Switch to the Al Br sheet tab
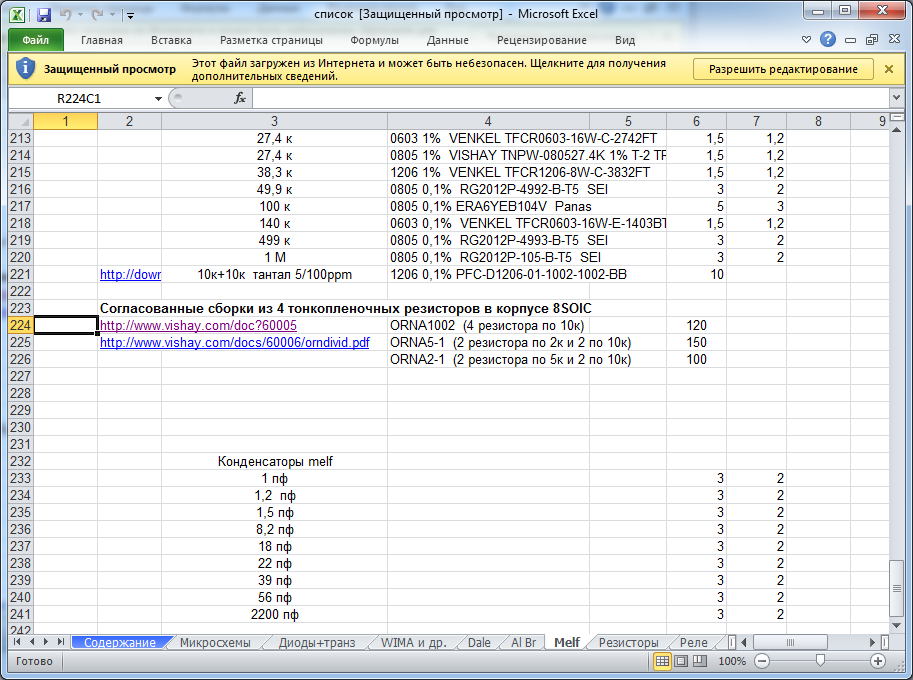This screenshot has height=680, width=913. click(x=523, y=642)
